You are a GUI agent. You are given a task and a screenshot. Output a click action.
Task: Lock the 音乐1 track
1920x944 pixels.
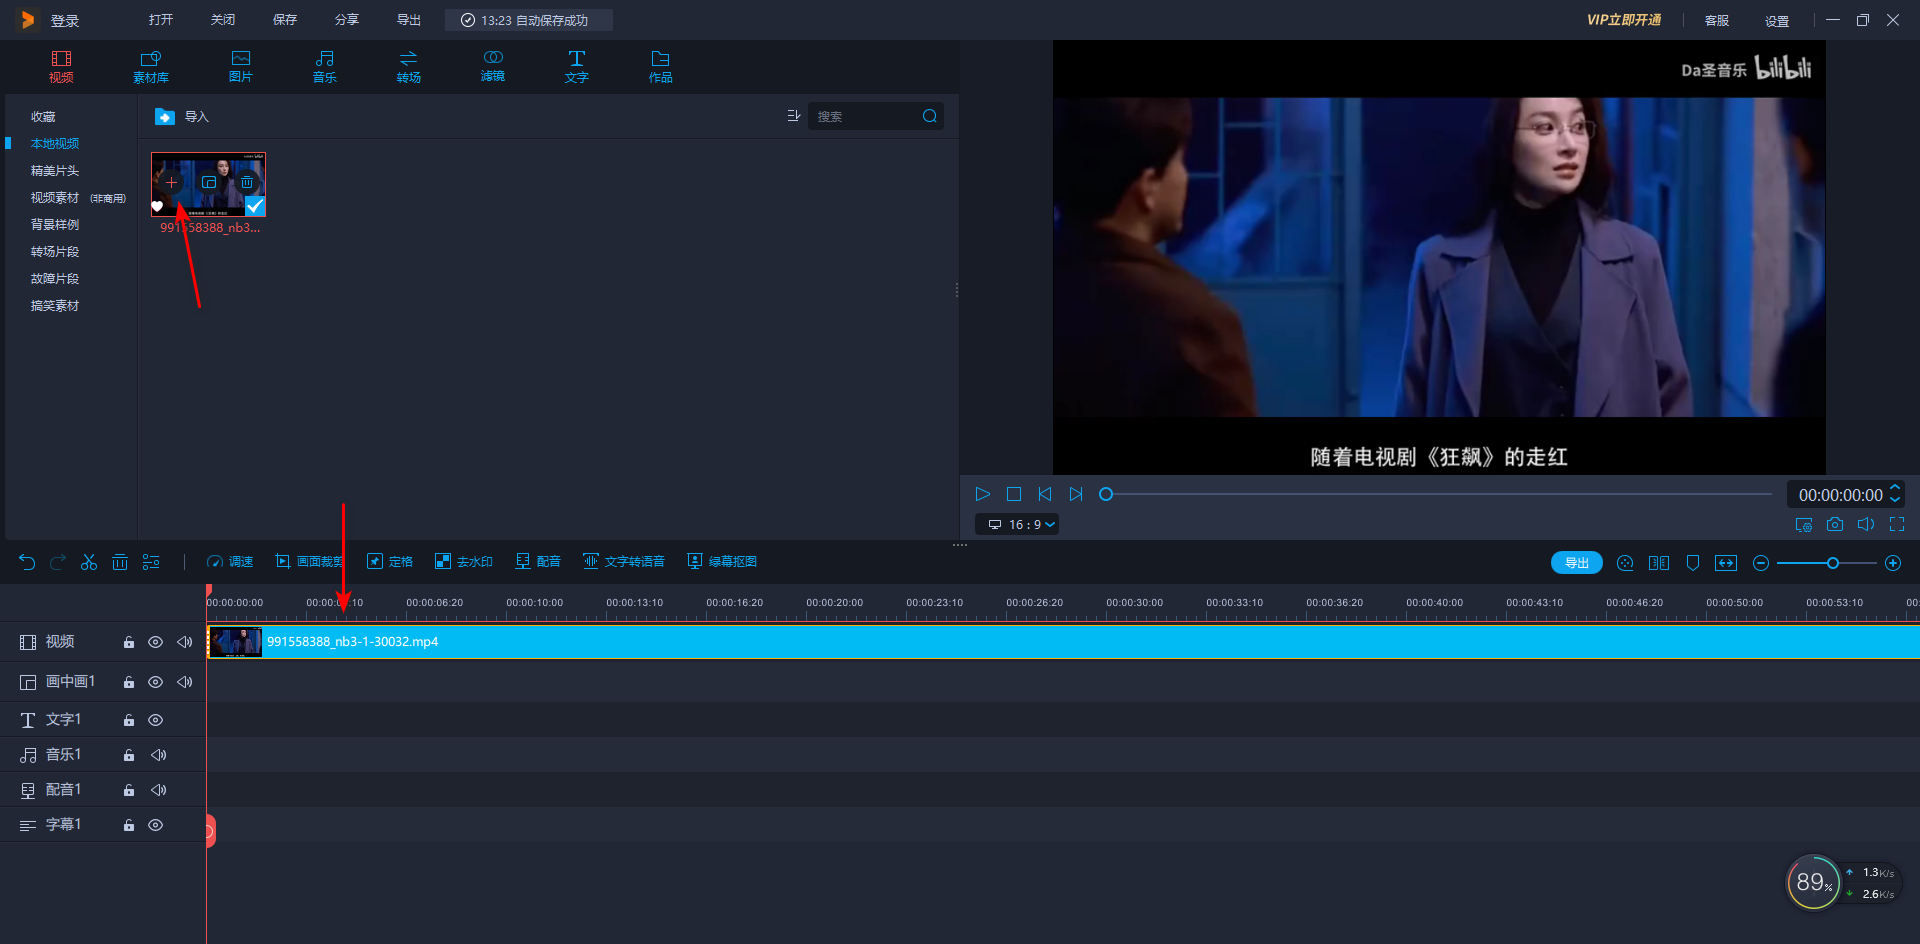coord(129,755)
